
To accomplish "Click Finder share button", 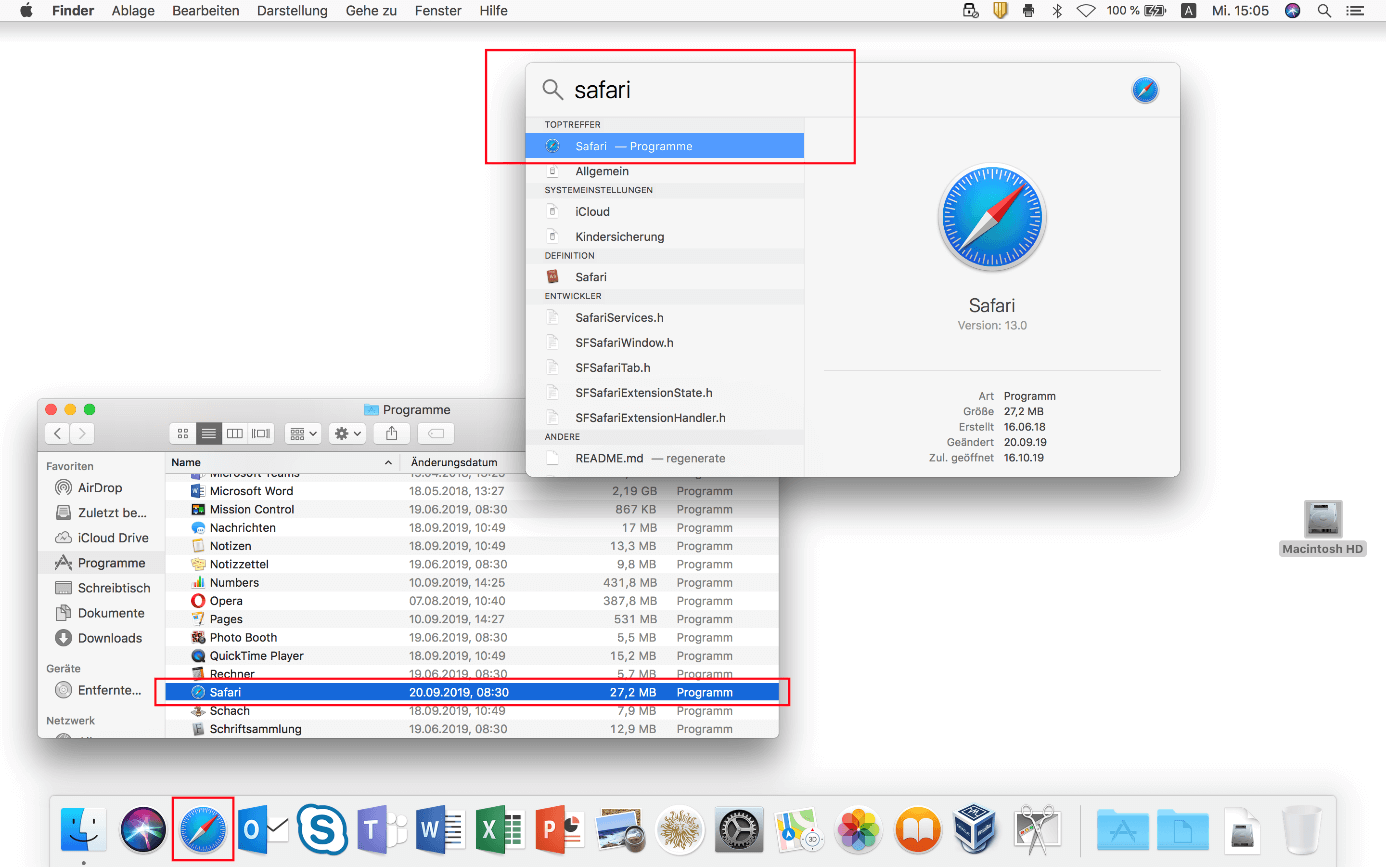I will click(392, 433).
